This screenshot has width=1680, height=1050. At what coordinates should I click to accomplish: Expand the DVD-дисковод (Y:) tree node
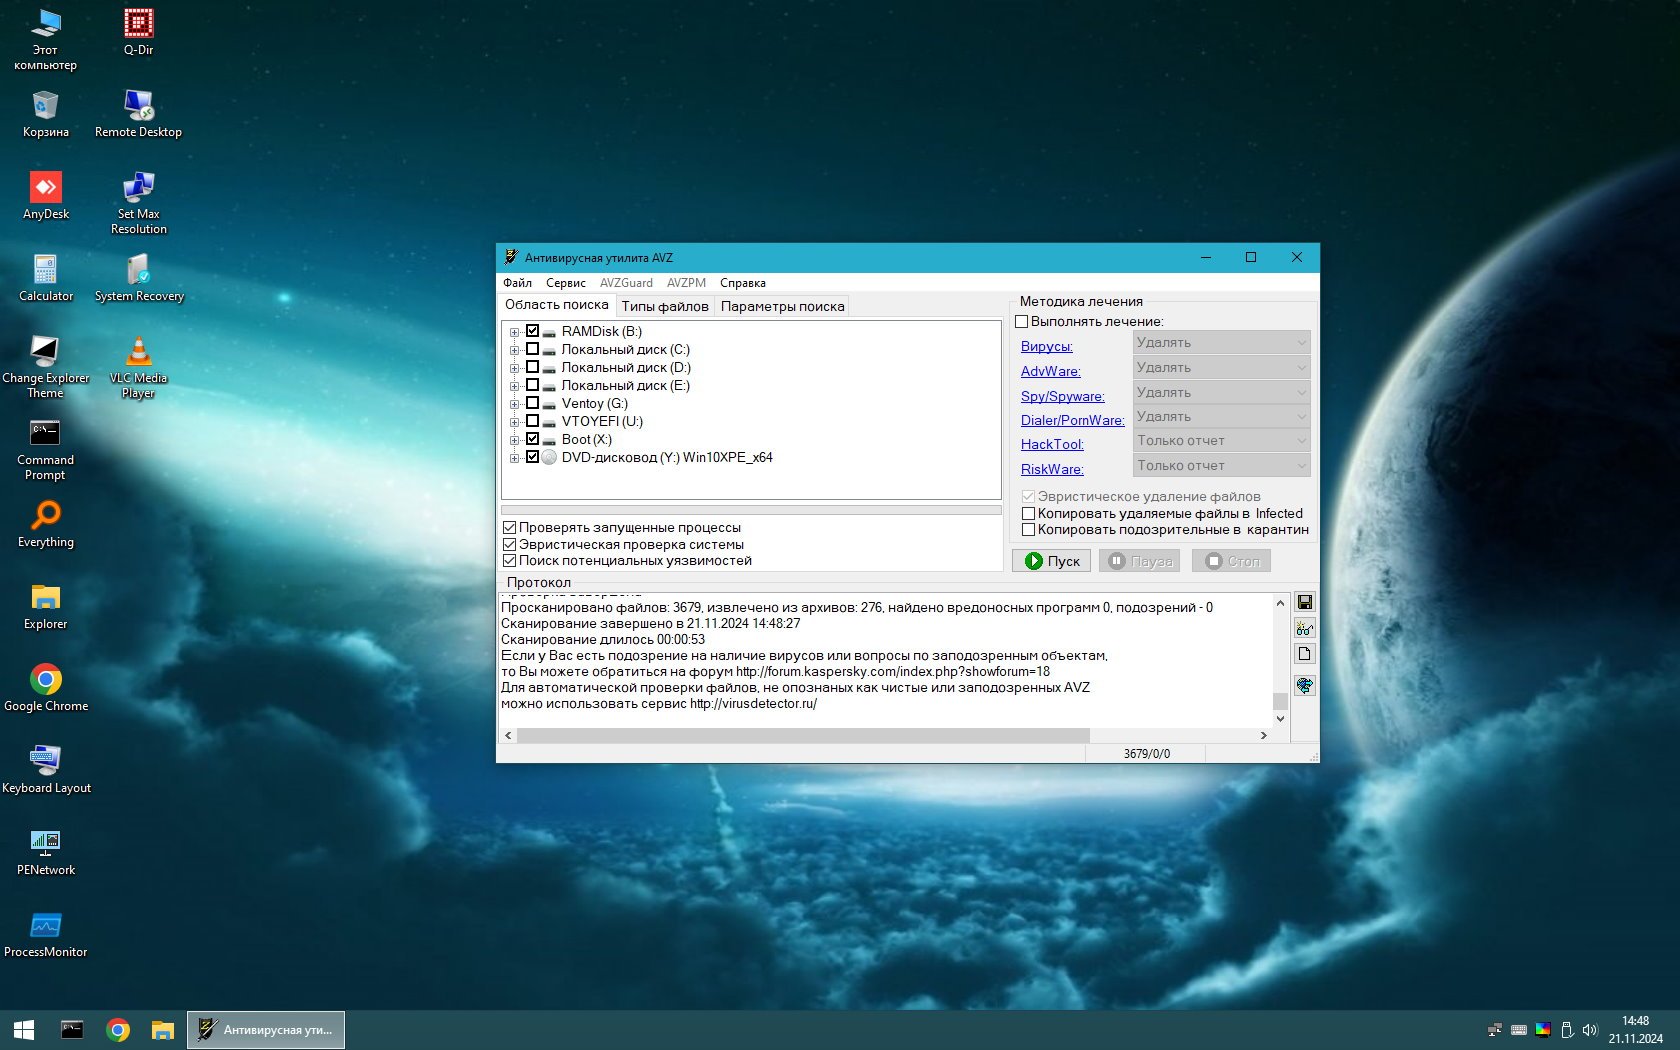pyautogui.click(x=514, y=458)
